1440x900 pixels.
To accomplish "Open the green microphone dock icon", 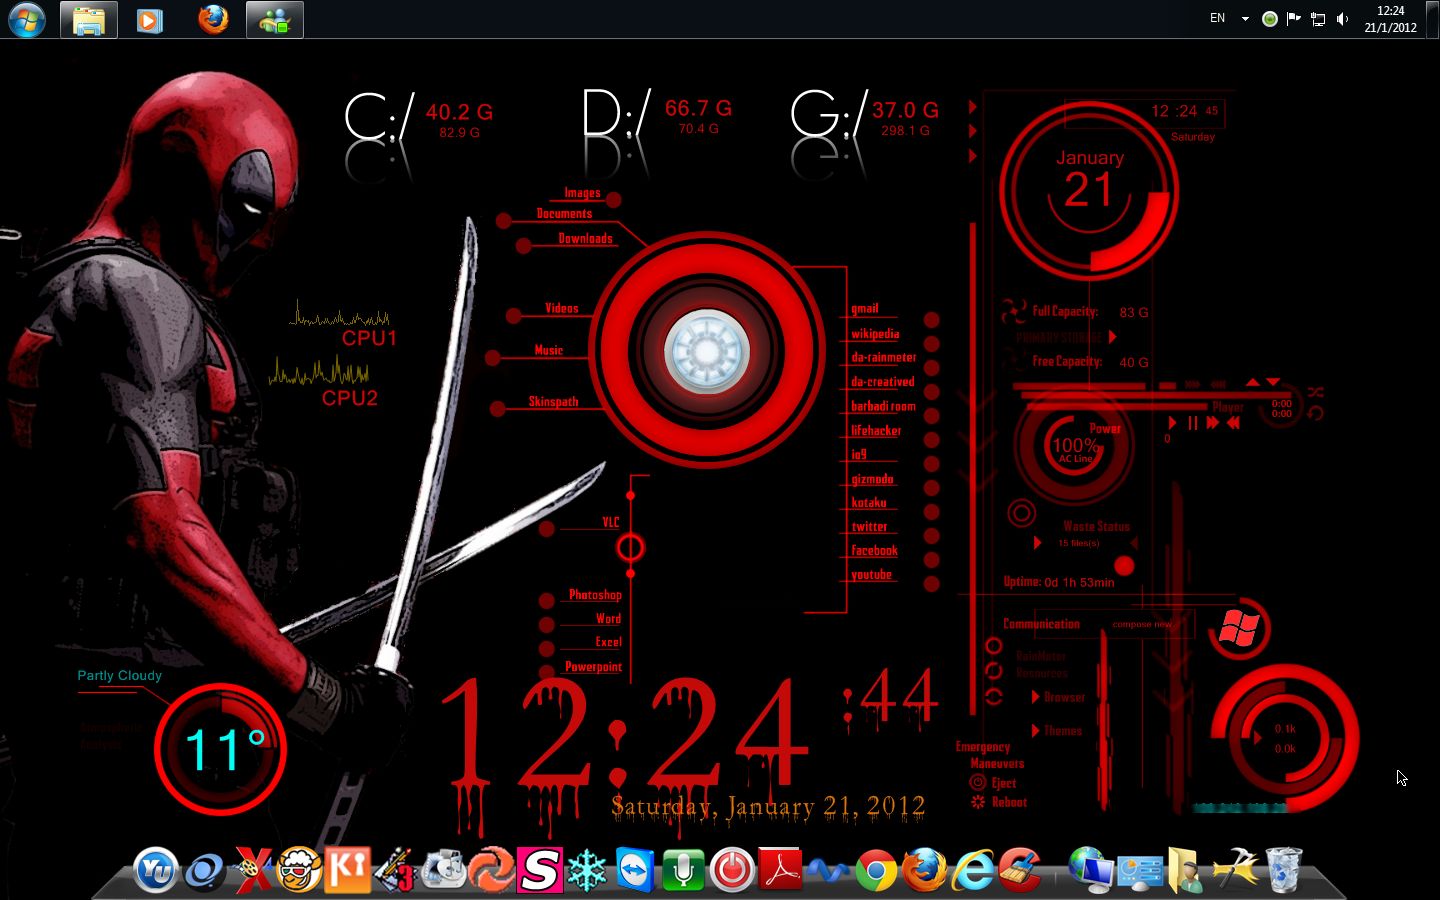I will [683, 869].
